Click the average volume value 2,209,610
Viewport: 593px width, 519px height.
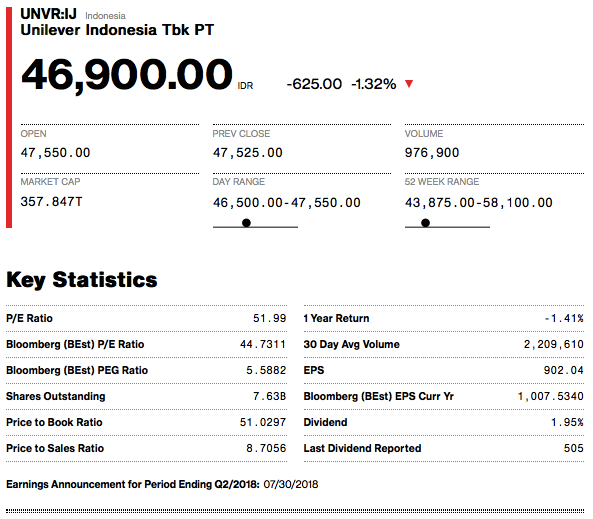554,345
